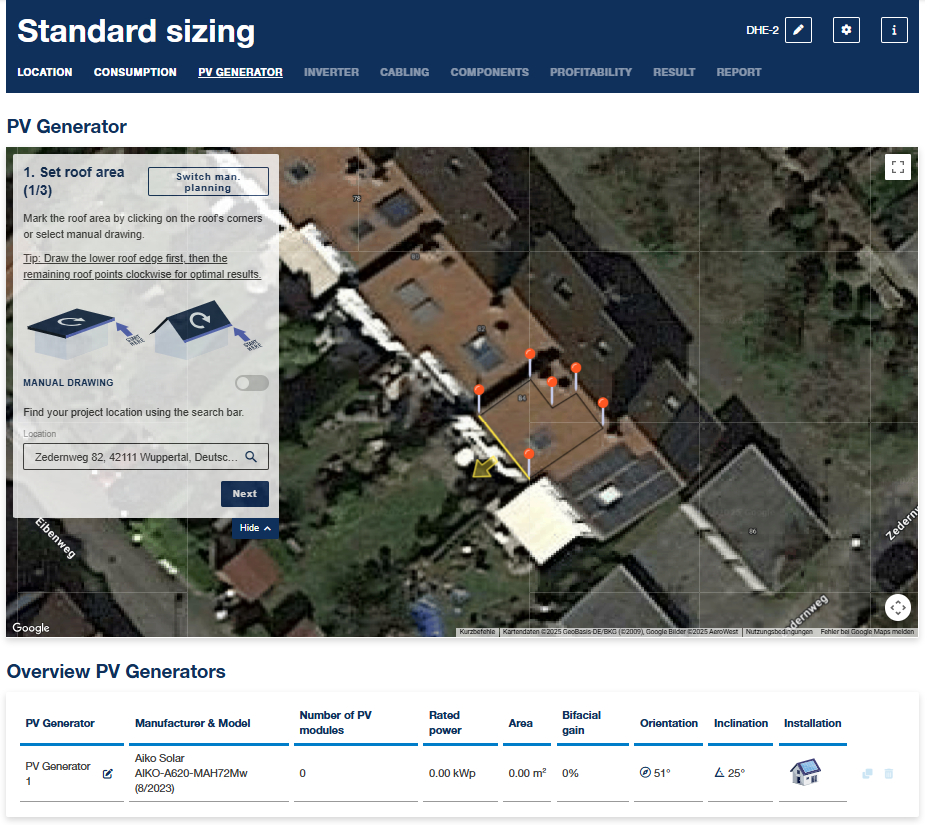Screen dimensions: 925x825
Task: Click Switch man. planning button
Action: [208, 182]
